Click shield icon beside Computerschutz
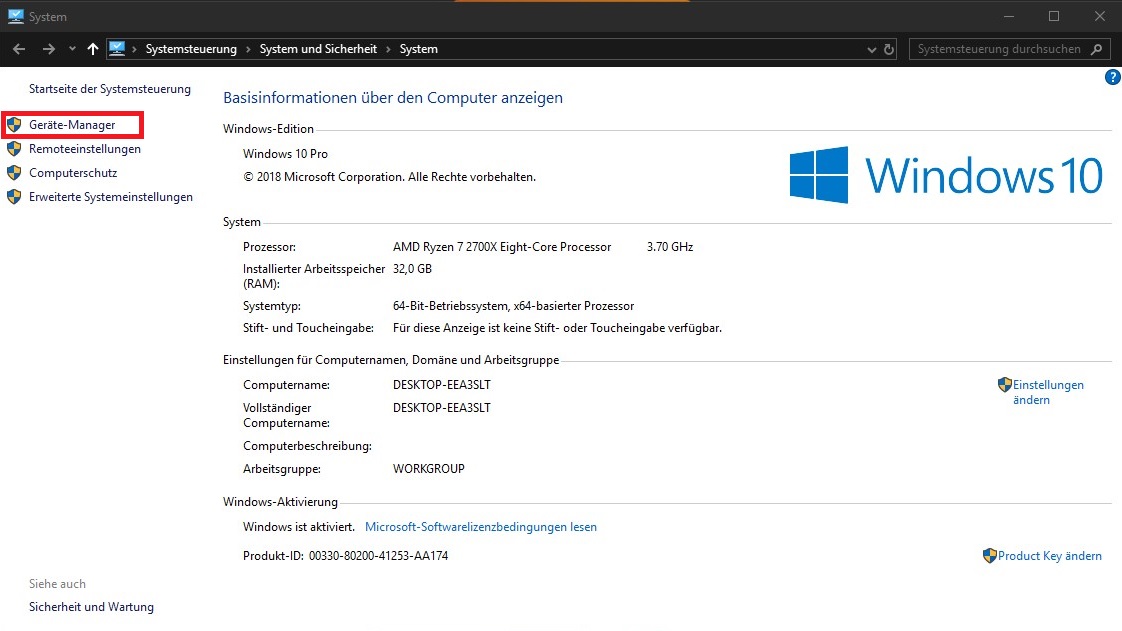The image size is (1122, 631). [14, 172]
